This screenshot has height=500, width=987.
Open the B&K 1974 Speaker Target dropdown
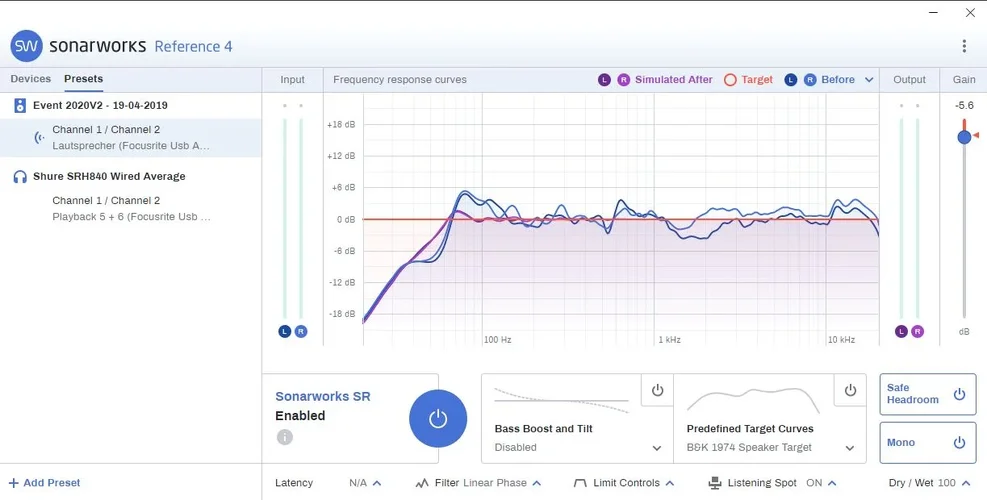point(849,448)
